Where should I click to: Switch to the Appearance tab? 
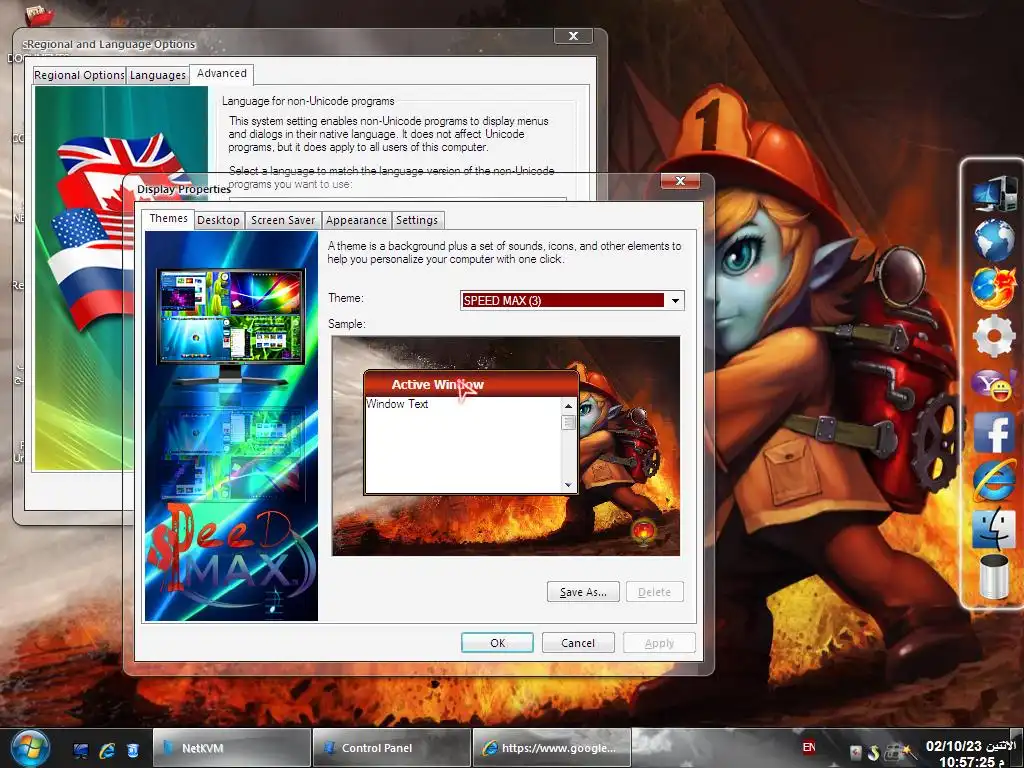(x=356, y=220)
